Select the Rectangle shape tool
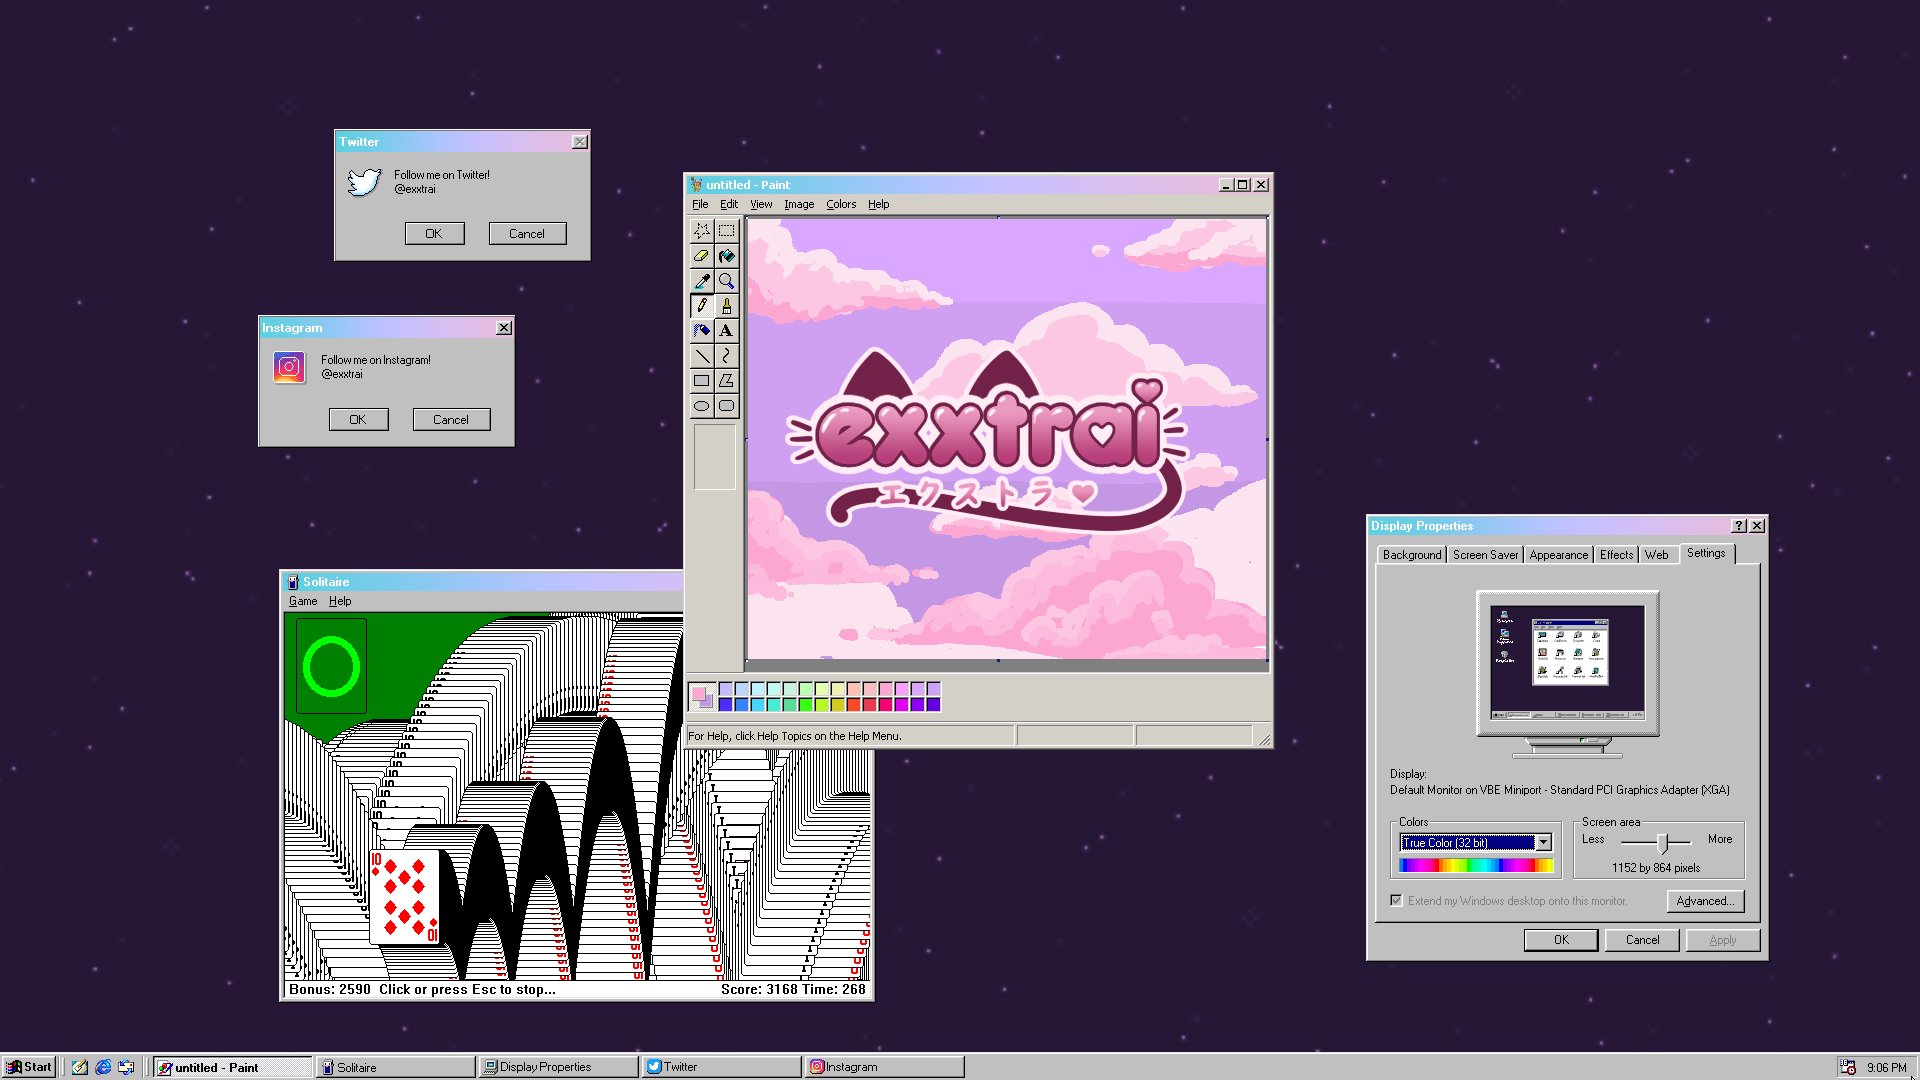This screenshot has width=1920, height=1080. pyautogui.click(x=702, y=381)
